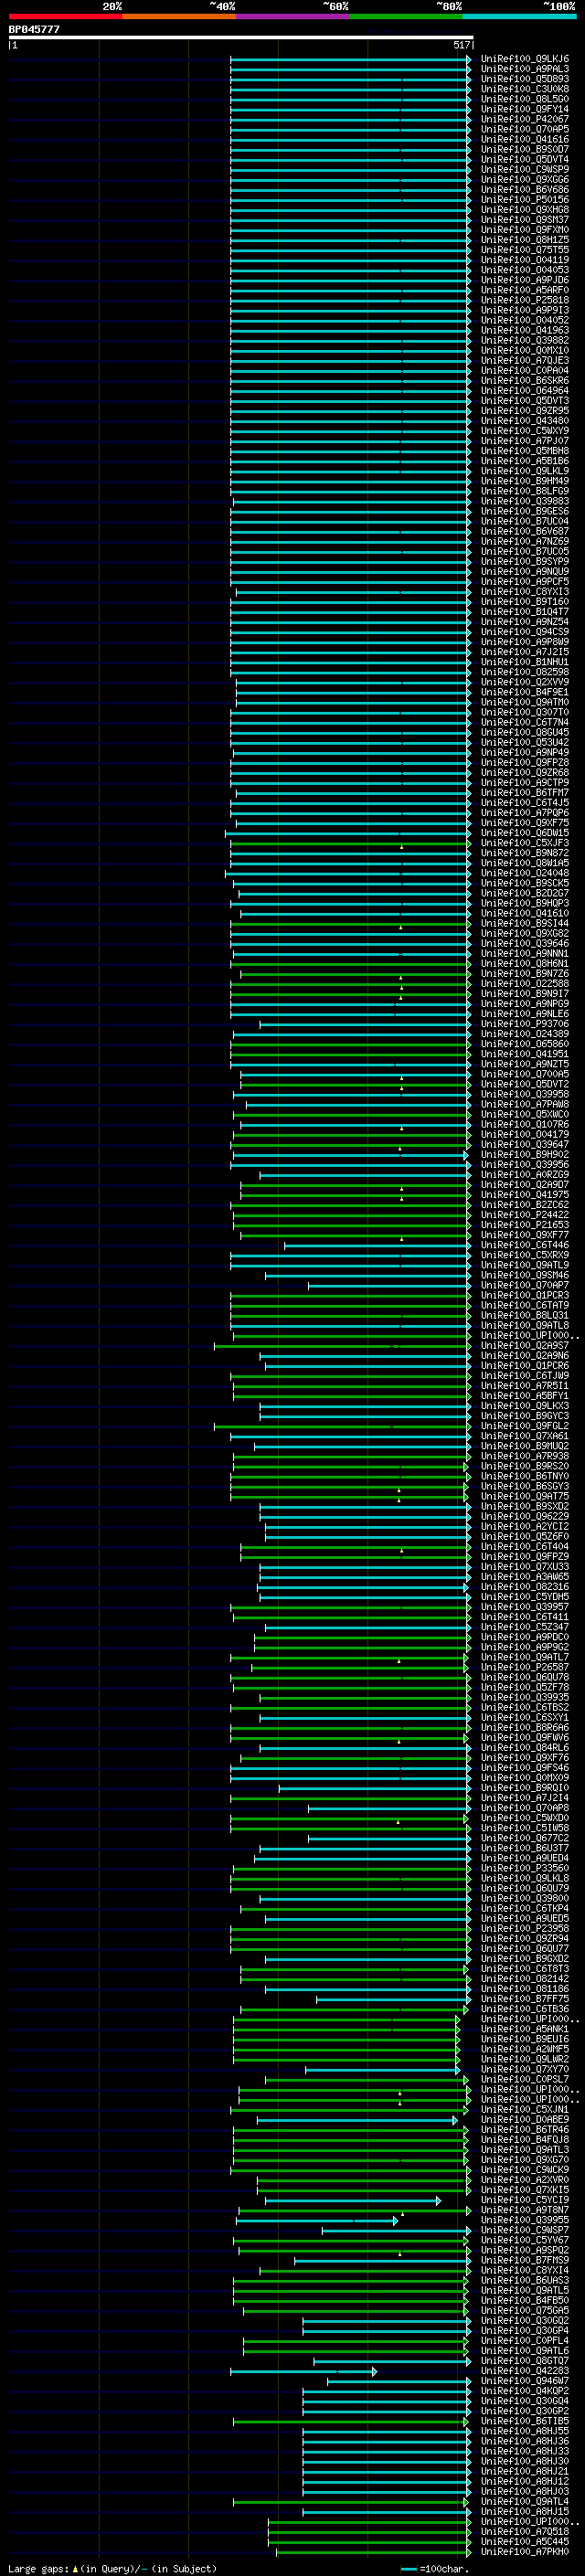Viewport: 585px width, 2576px height.
Task: Select hit label UniRef100_P25818
Action: (524, 300)
